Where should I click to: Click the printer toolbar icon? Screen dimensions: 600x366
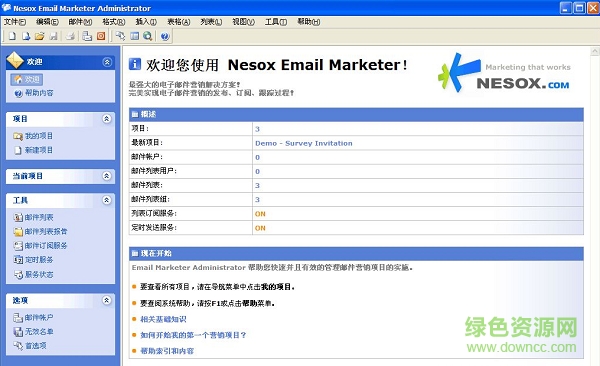pyautogui.click(x=70, y=36)
